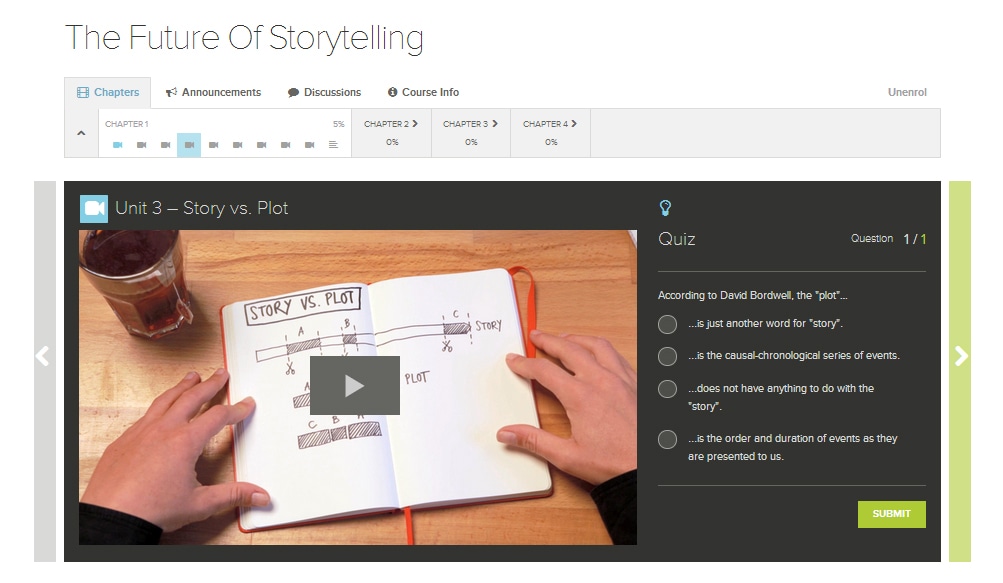Choose answer about order and duration of events

click(666, 438)
